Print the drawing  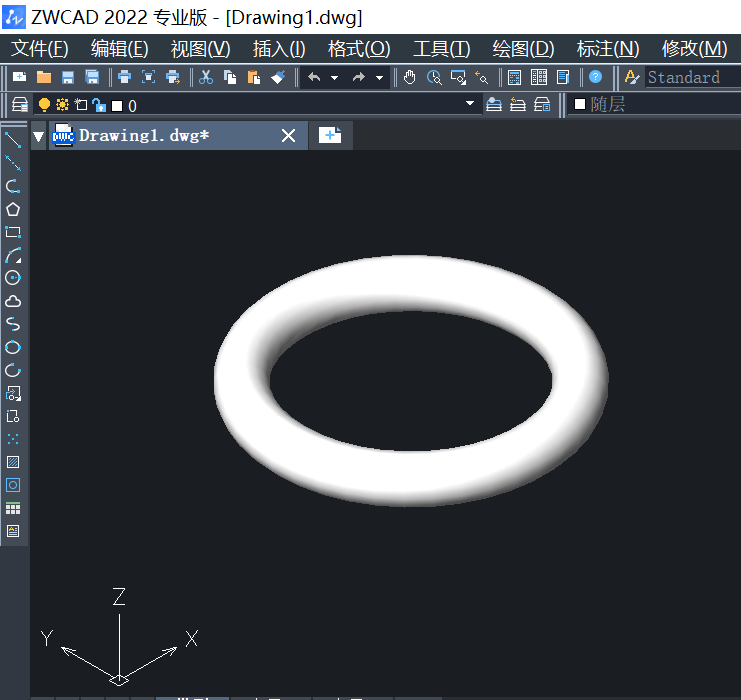pos(124,77)
